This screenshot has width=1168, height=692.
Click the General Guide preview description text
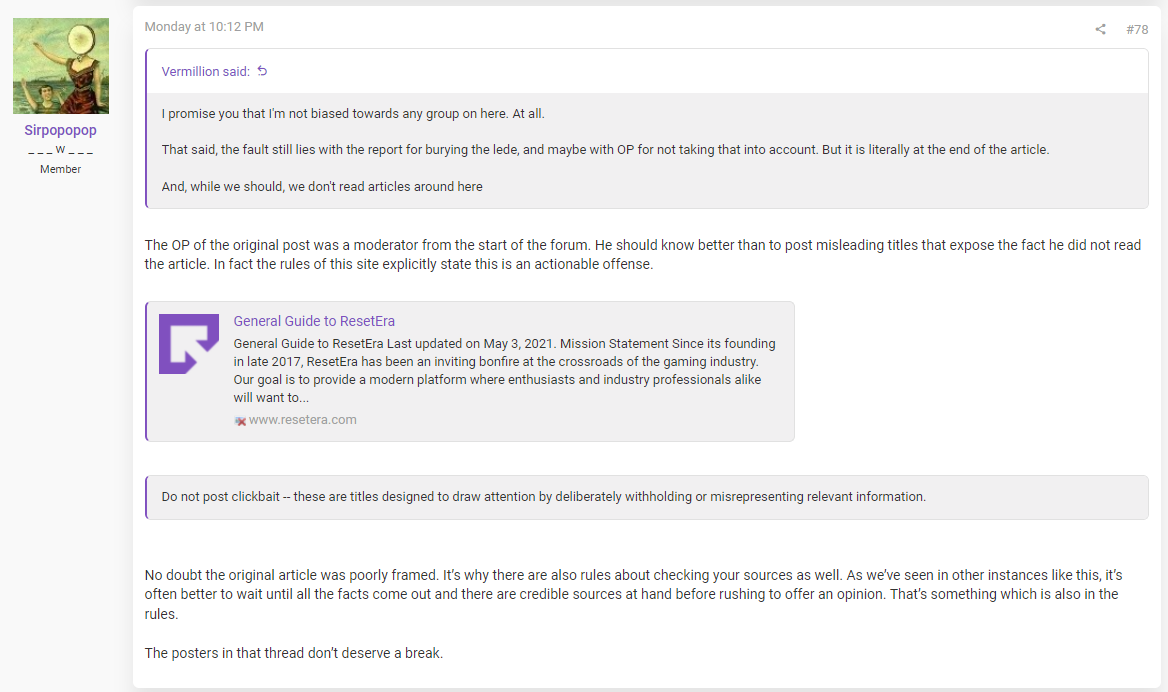coord(504,370)
